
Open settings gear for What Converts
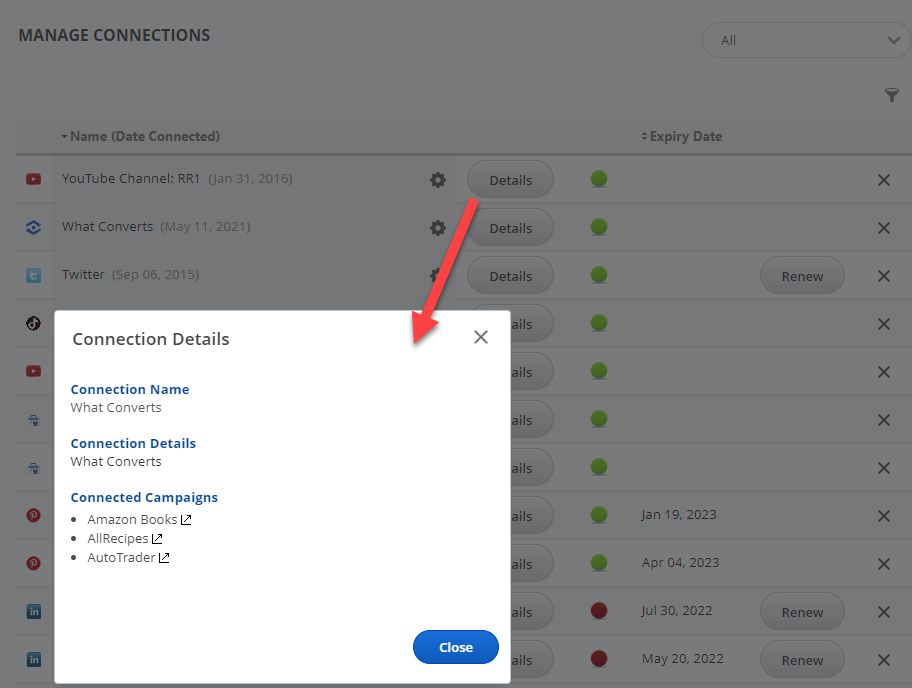[438, 228]
